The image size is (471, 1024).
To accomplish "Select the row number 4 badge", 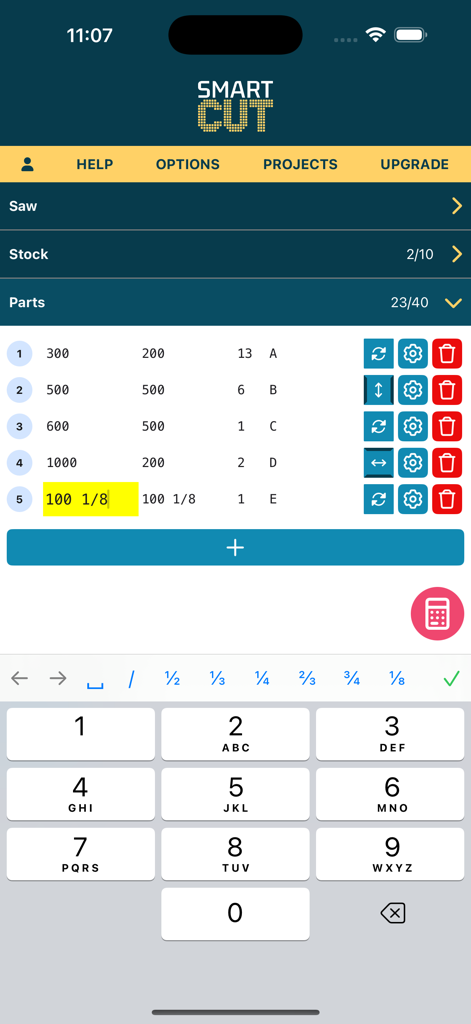I will pyautogui.click(x=20, y=463).
